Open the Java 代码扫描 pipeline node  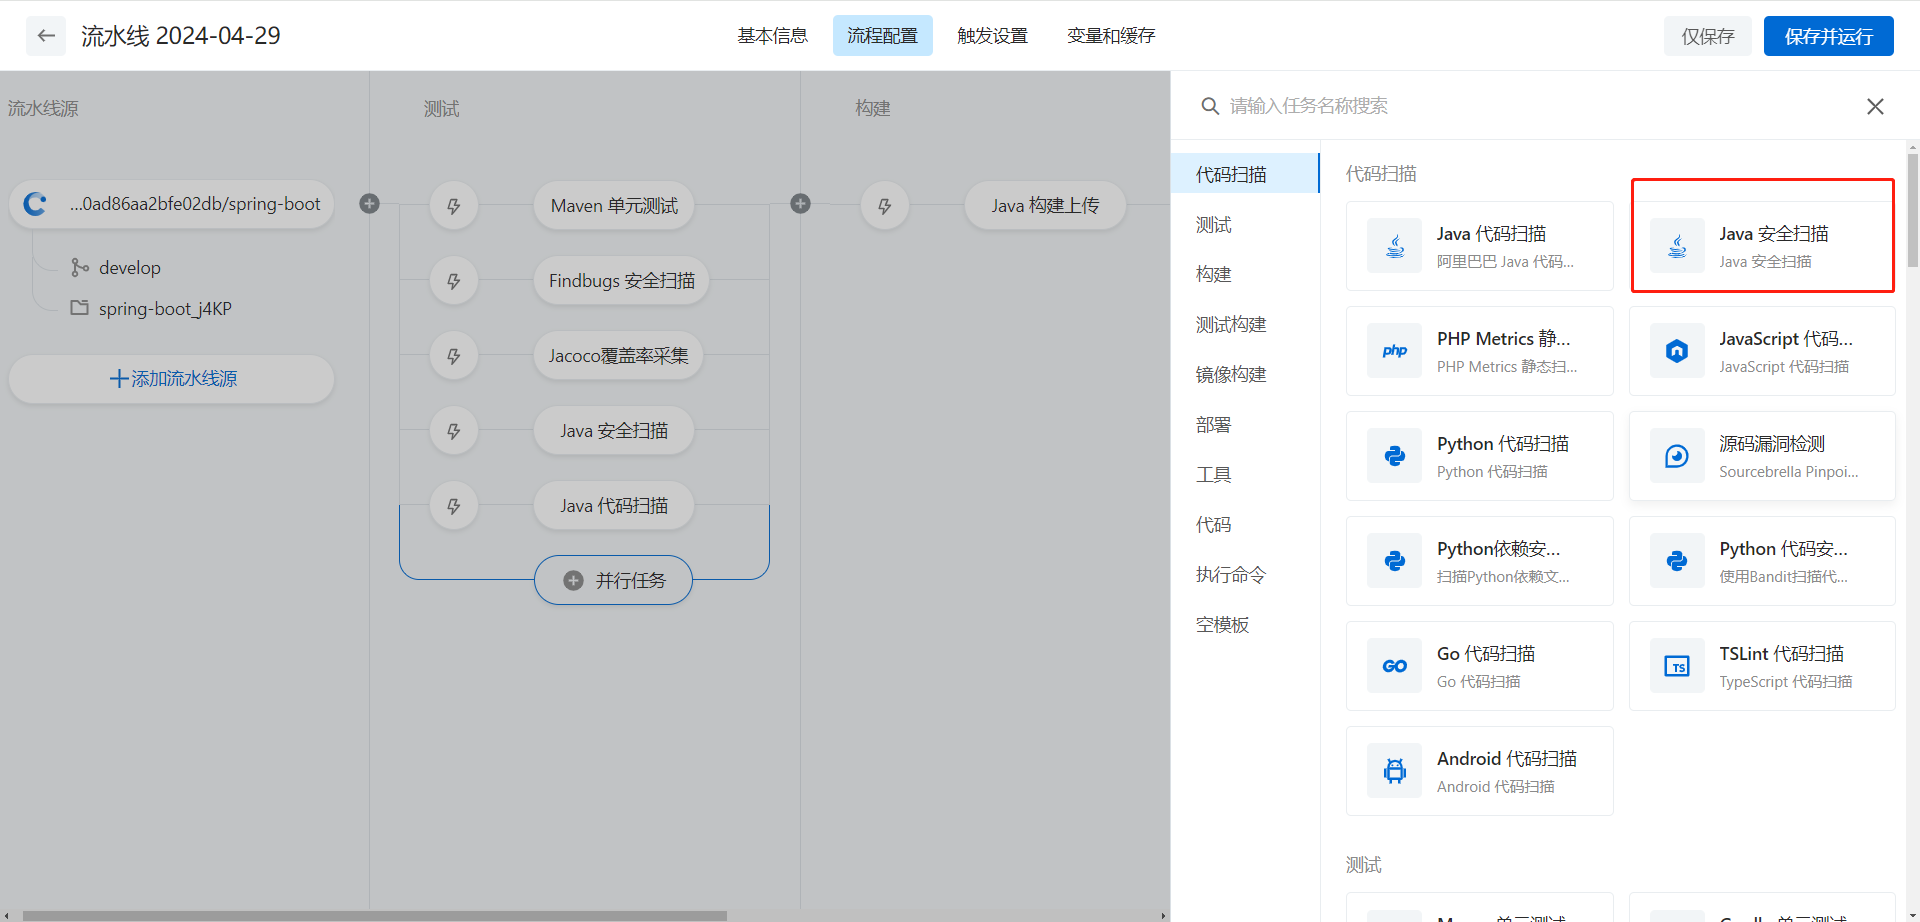[x=614, y=506]
